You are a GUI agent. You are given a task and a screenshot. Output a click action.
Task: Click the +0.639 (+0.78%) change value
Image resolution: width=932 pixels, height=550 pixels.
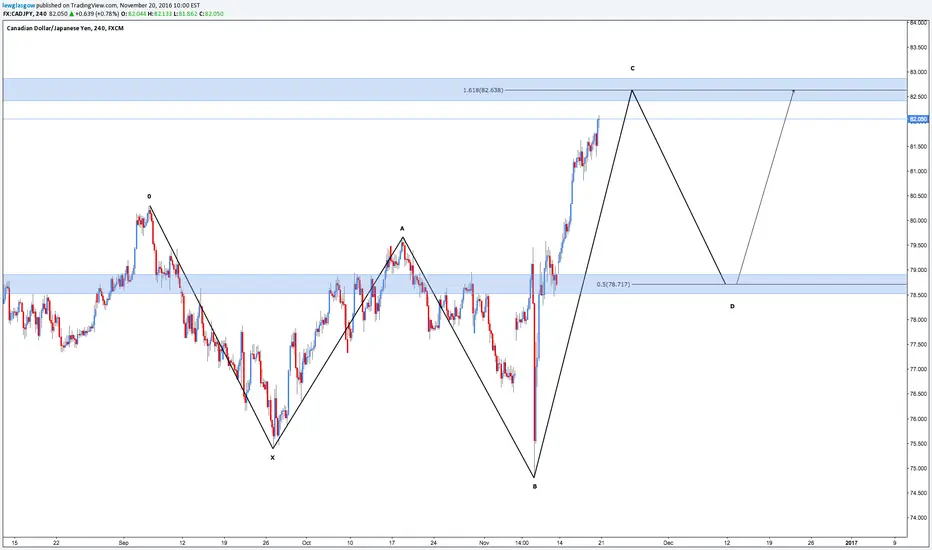click(96, 13)
